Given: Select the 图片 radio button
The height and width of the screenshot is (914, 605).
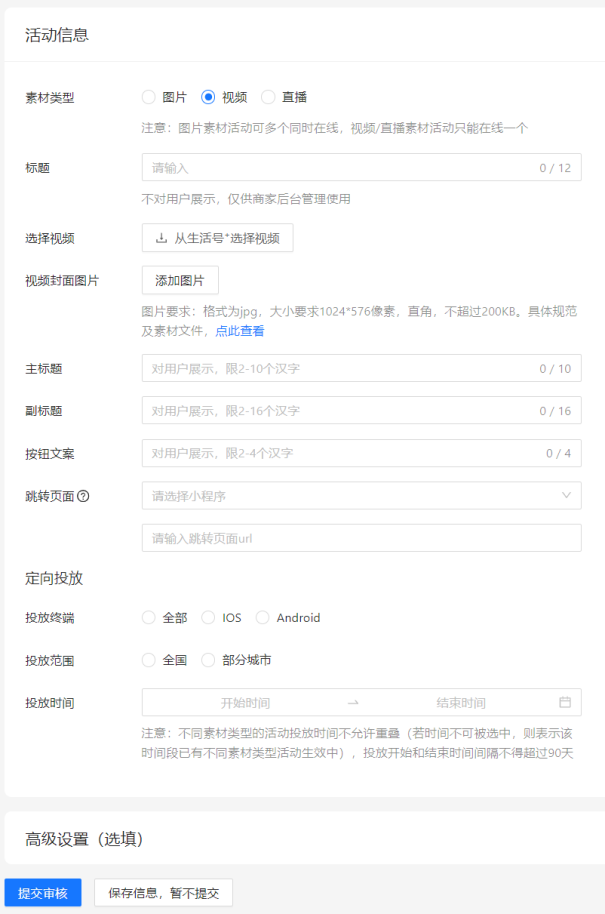Looking at the screenshot, I should click(149, 97).
